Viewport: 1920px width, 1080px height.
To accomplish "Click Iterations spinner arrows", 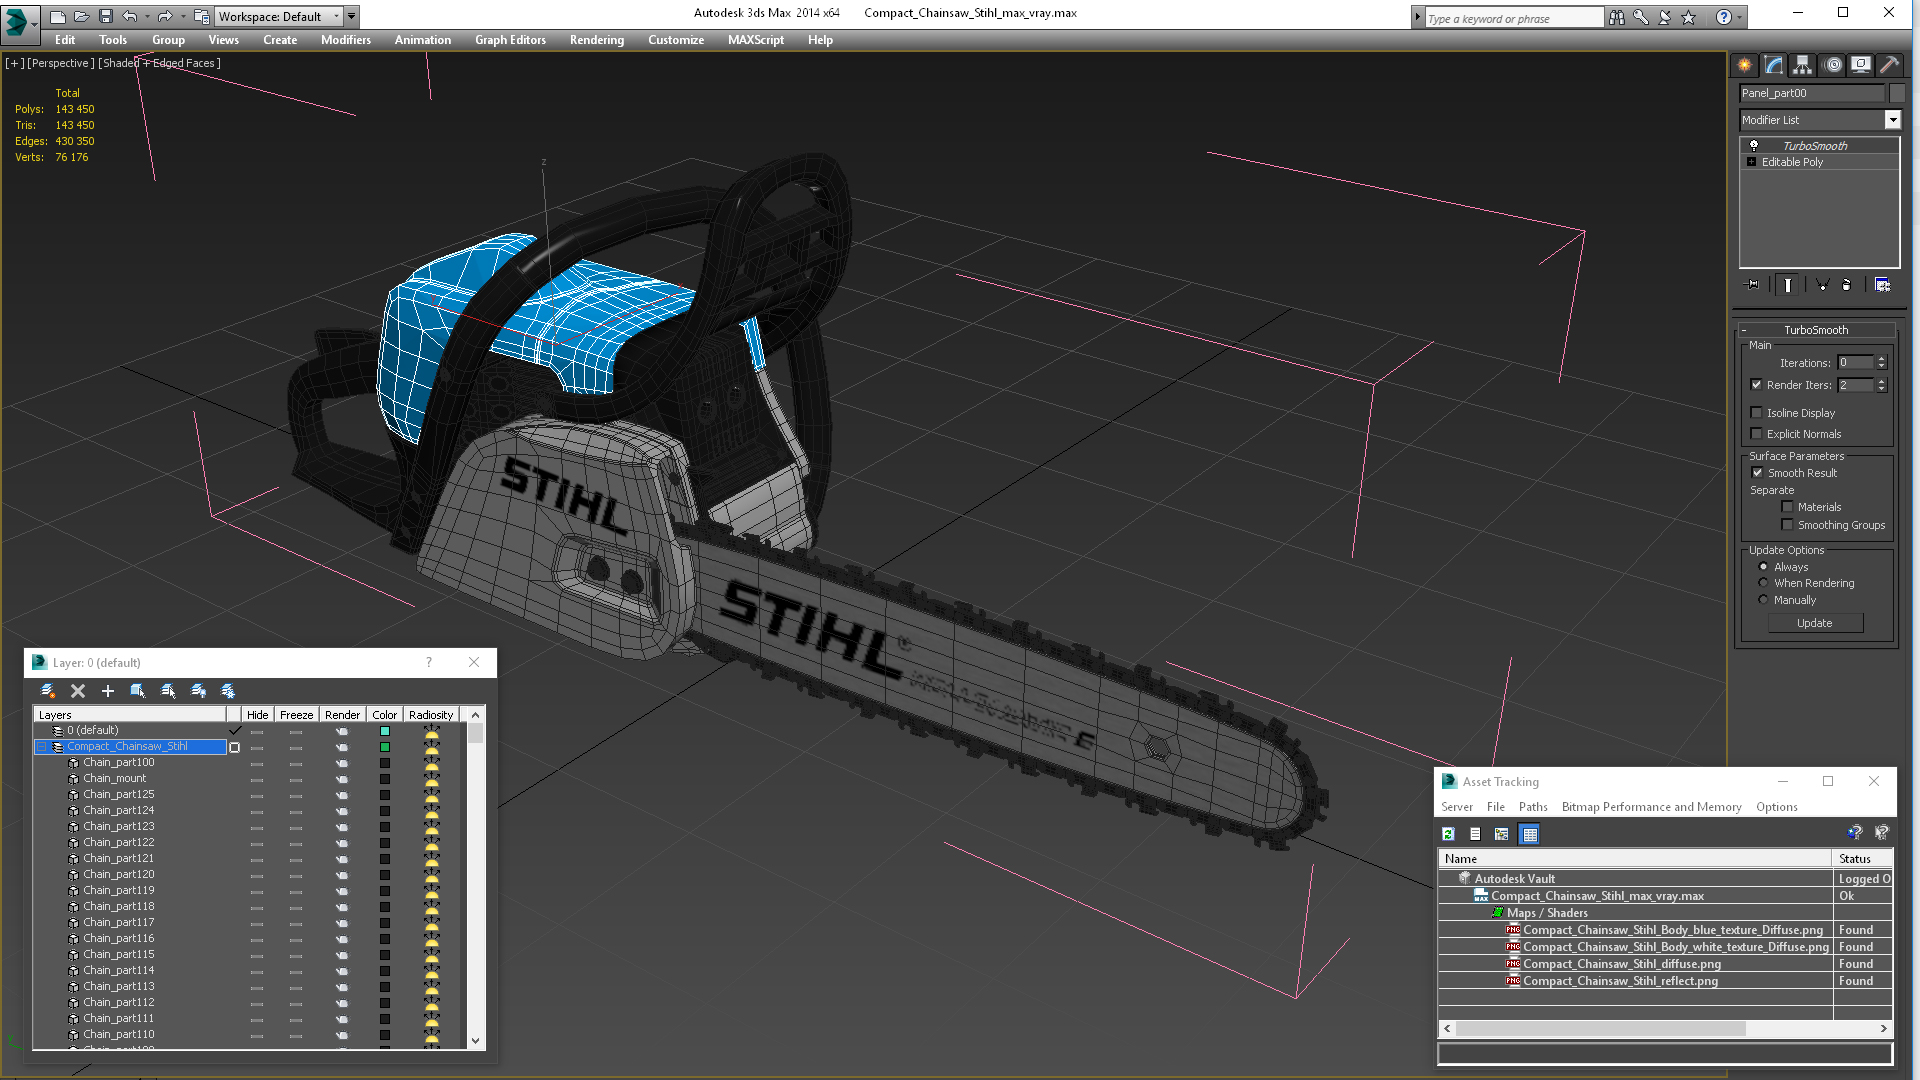I will pyautogui.click(x=1881, y=363).
